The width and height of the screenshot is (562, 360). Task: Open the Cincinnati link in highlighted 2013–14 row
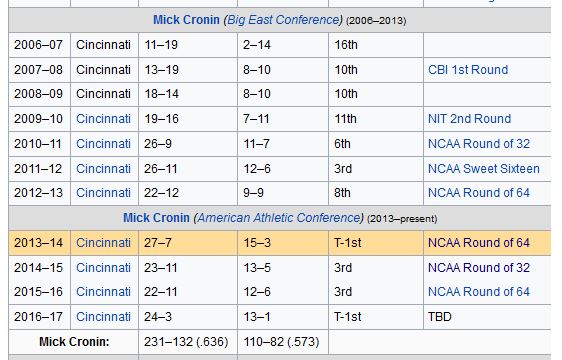103,243
